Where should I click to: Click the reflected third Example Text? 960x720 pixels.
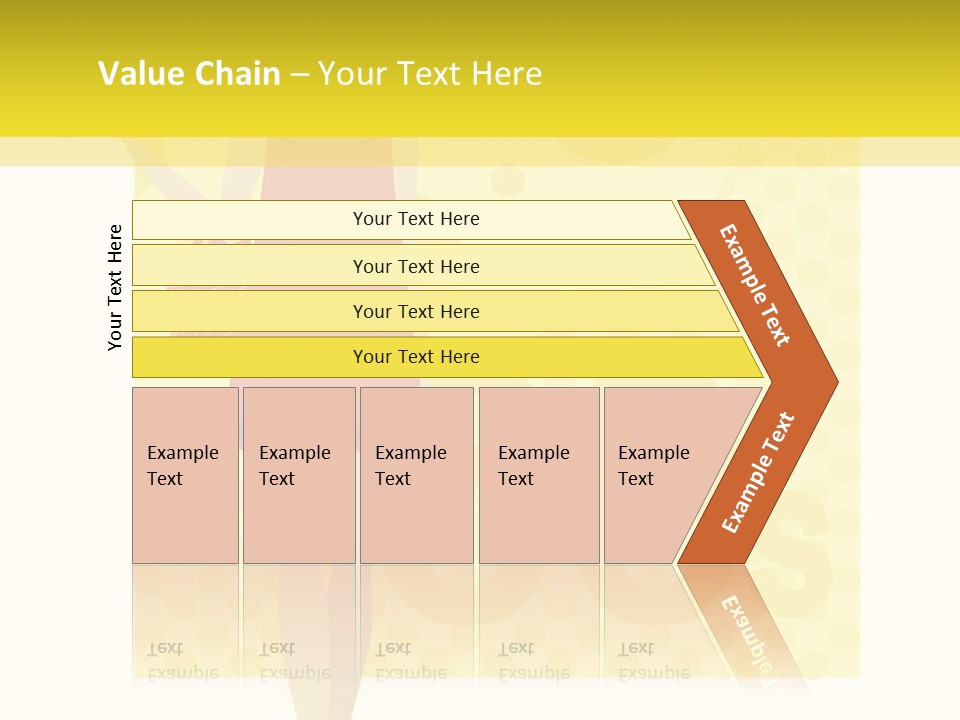tap(410, 660)
